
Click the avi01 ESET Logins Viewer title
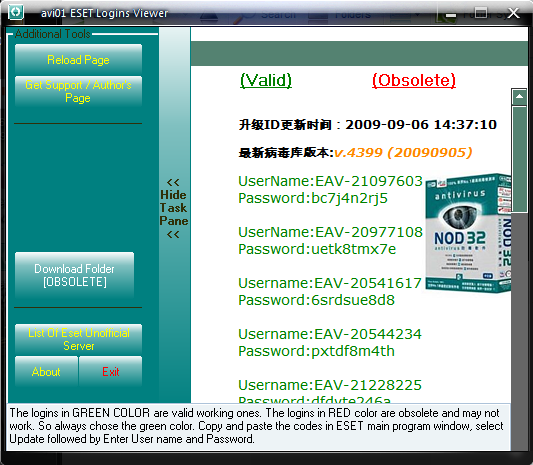[104, 13]
